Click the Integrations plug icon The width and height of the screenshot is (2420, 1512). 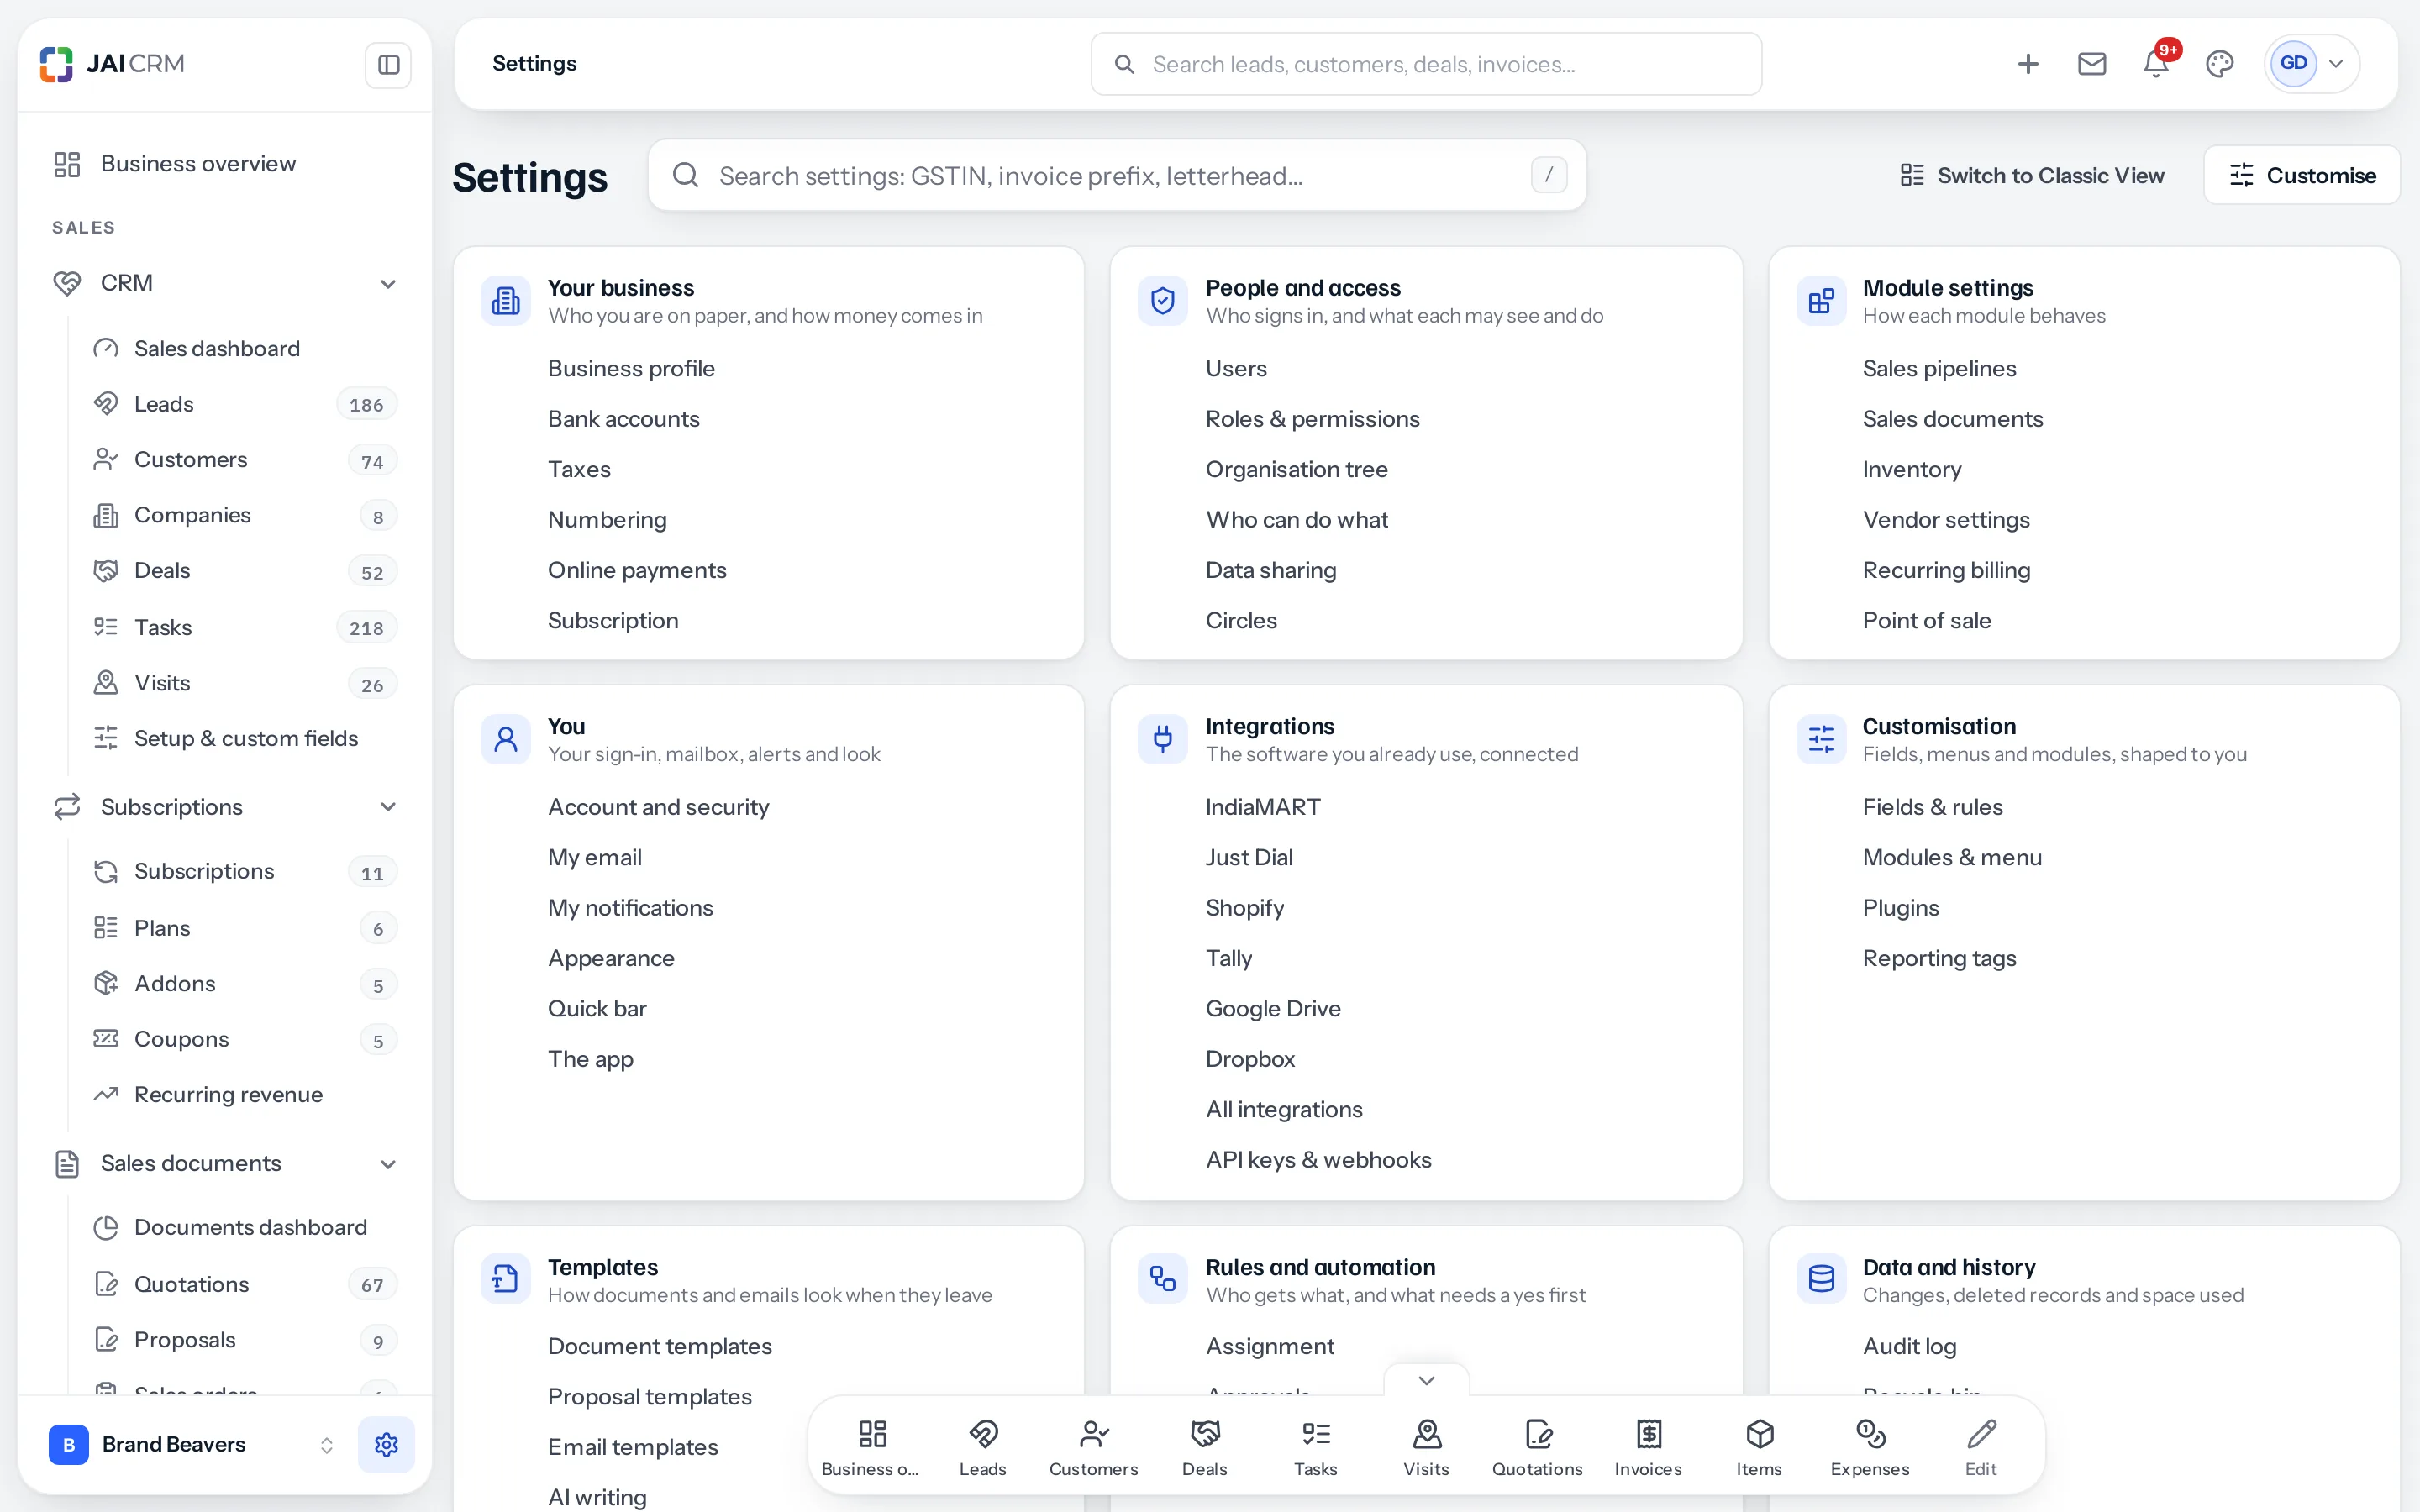1163,739
